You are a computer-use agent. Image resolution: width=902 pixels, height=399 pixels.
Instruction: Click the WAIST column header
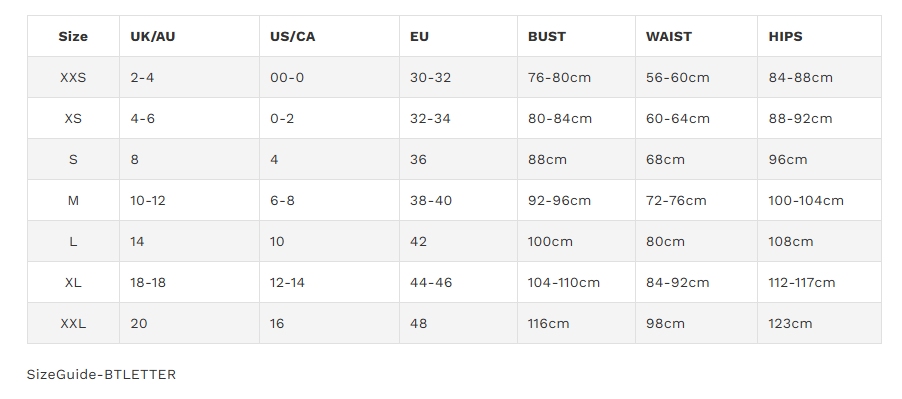(x=668, y=36)
